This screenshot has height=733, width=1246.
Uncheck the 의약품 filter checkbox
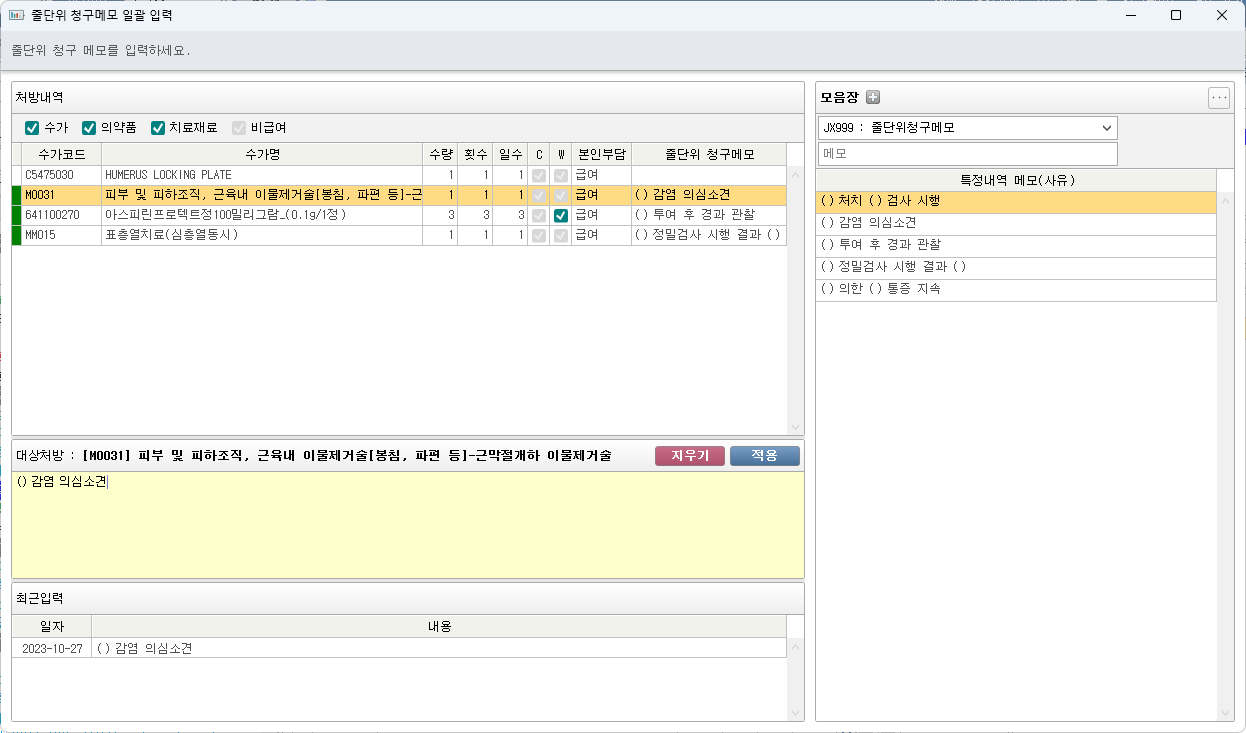89,128
